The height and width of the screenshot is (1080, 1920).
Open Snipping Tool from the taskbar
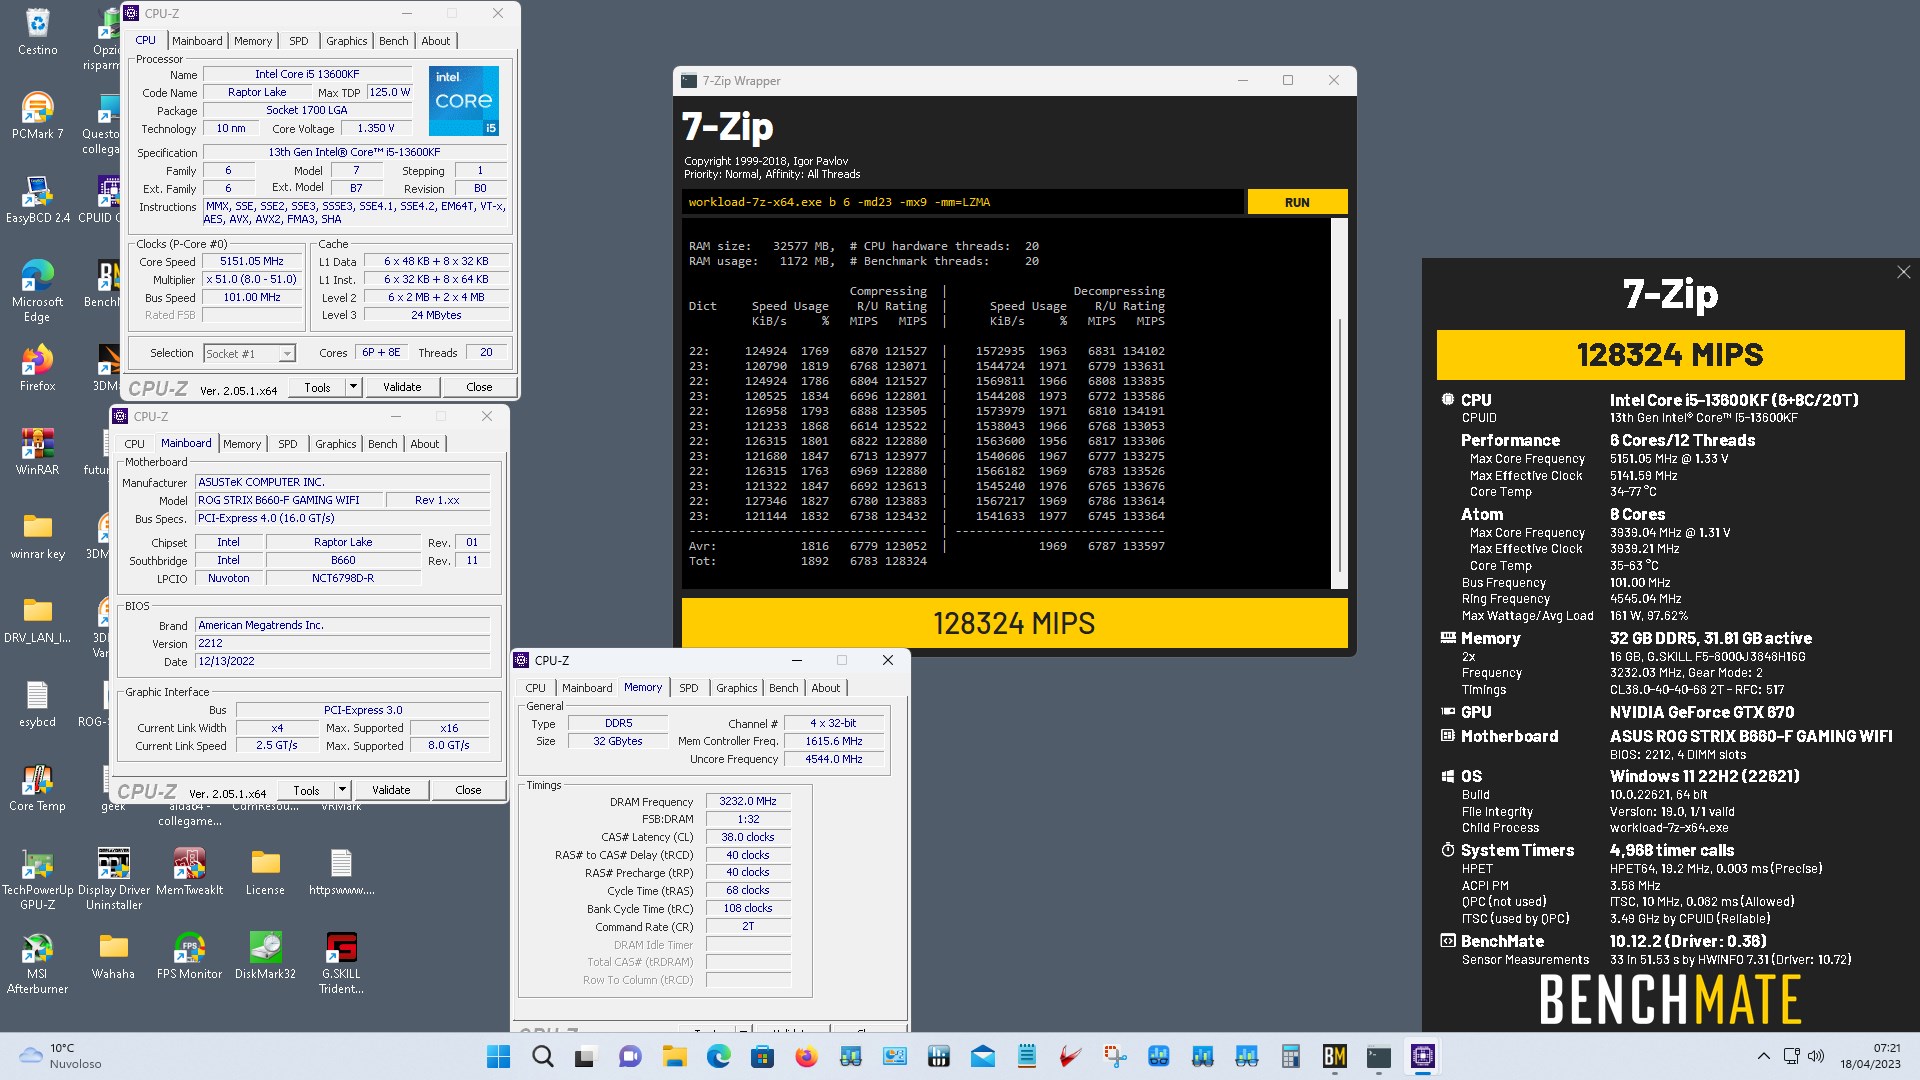(1114, 1056)
